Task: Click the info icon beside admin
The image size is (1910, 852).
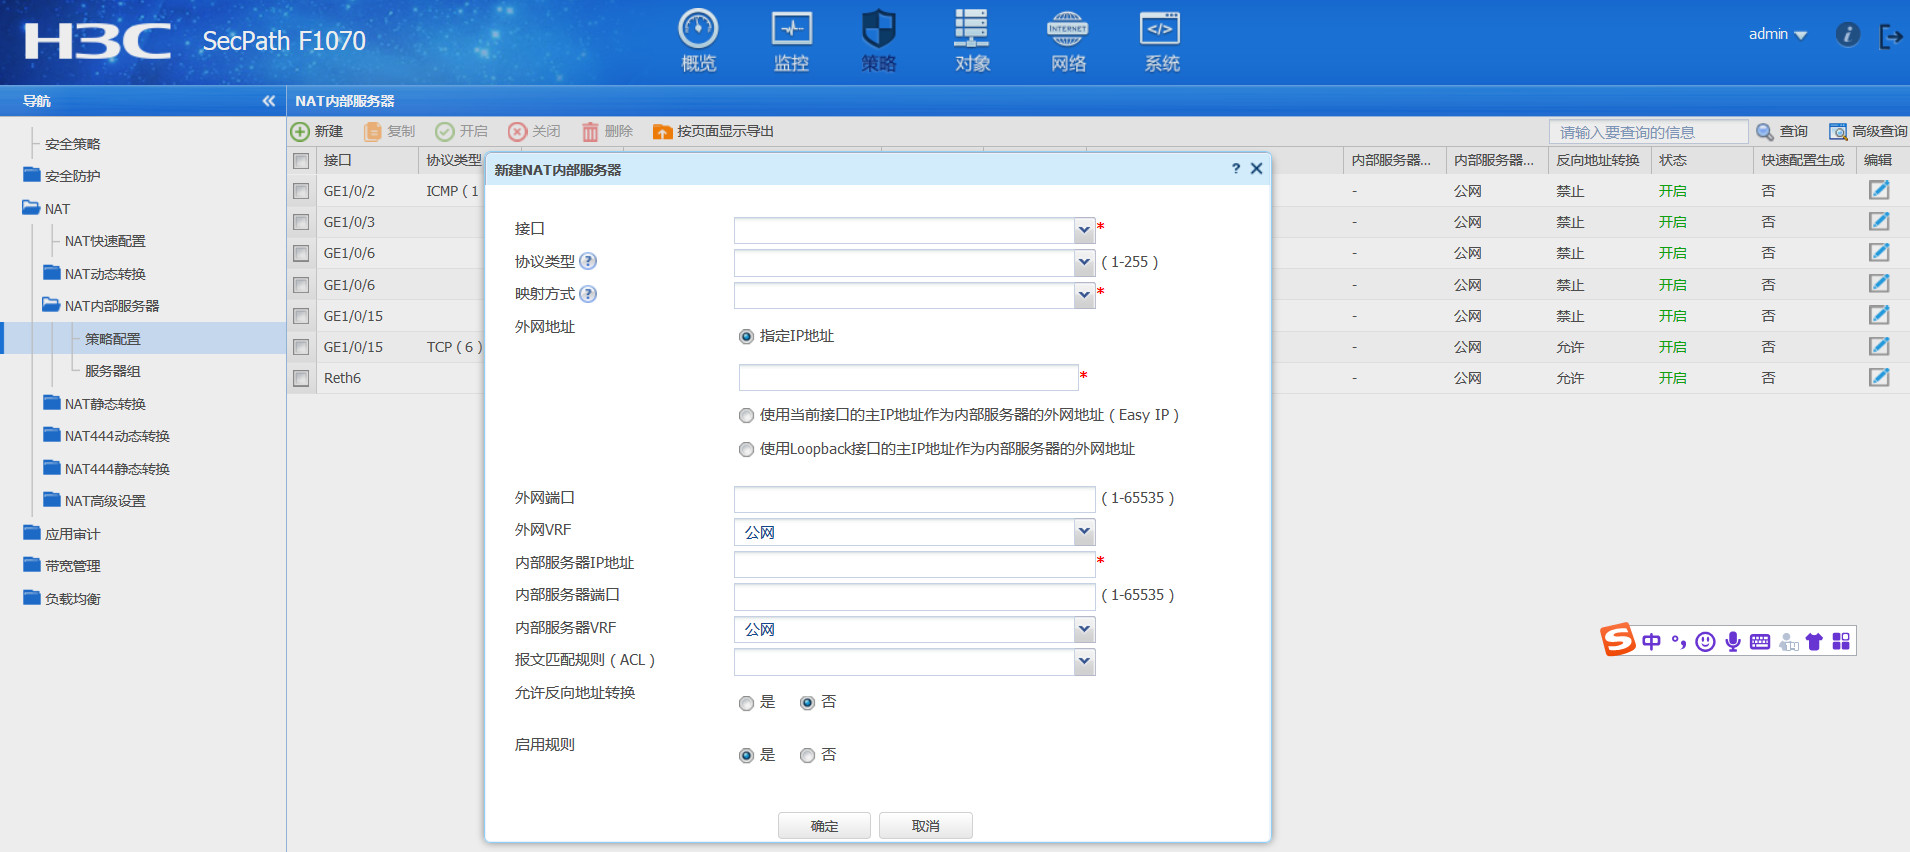Action: click(1847, 35)
